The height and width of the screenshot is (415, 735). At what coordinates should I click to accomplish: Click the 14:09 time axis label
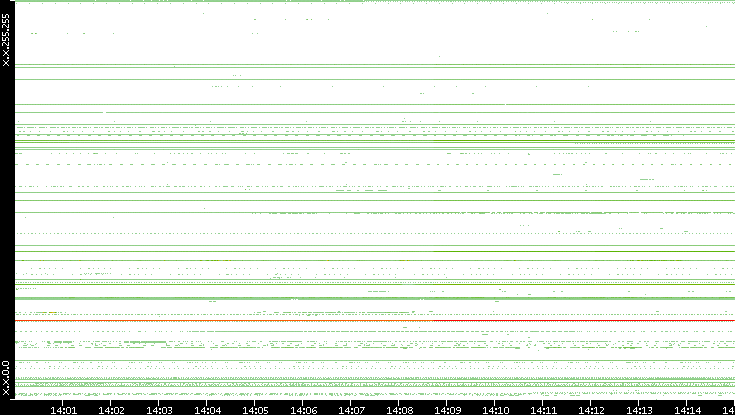[448, 410]
